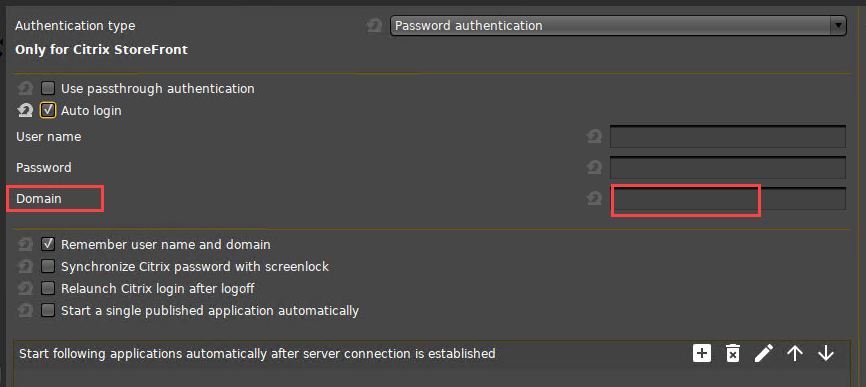Focus the Password input field

pyautogui.click(x=728, y=167)
